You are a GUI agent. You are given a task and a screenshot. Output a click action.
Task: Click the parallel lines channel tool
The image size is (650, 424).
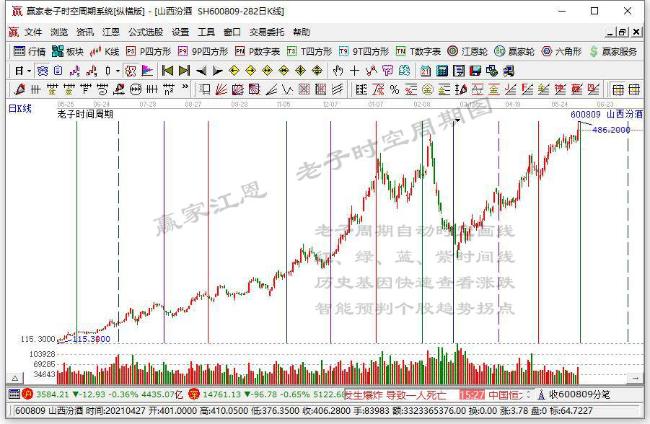coord(338,89)
